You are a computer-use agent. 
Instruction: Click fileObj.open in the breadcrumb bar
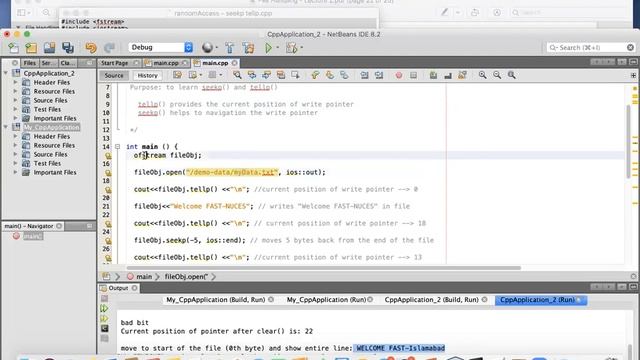[x=186, y=276]
